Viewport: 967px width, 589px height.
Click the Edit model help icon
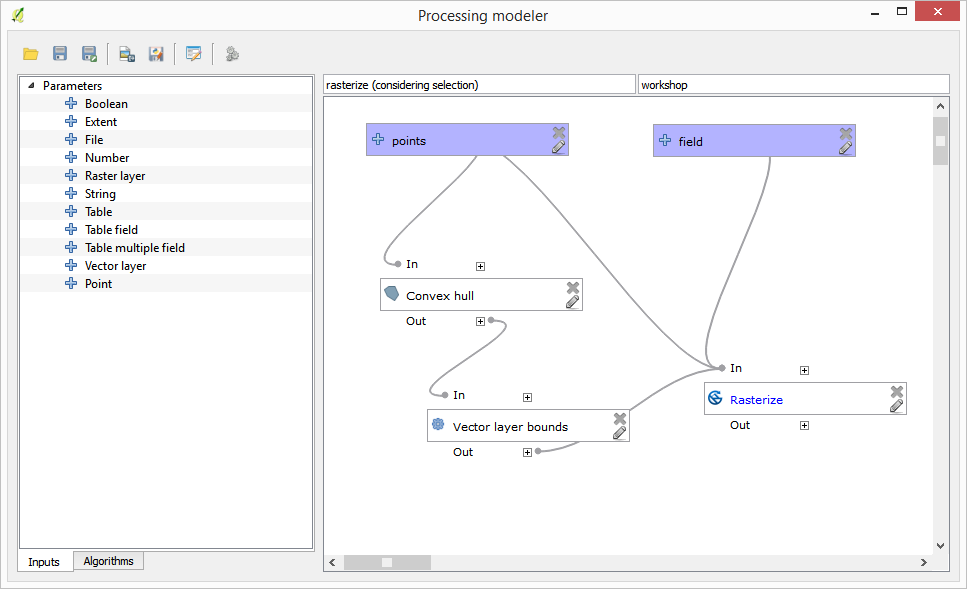tap(193, 54)
